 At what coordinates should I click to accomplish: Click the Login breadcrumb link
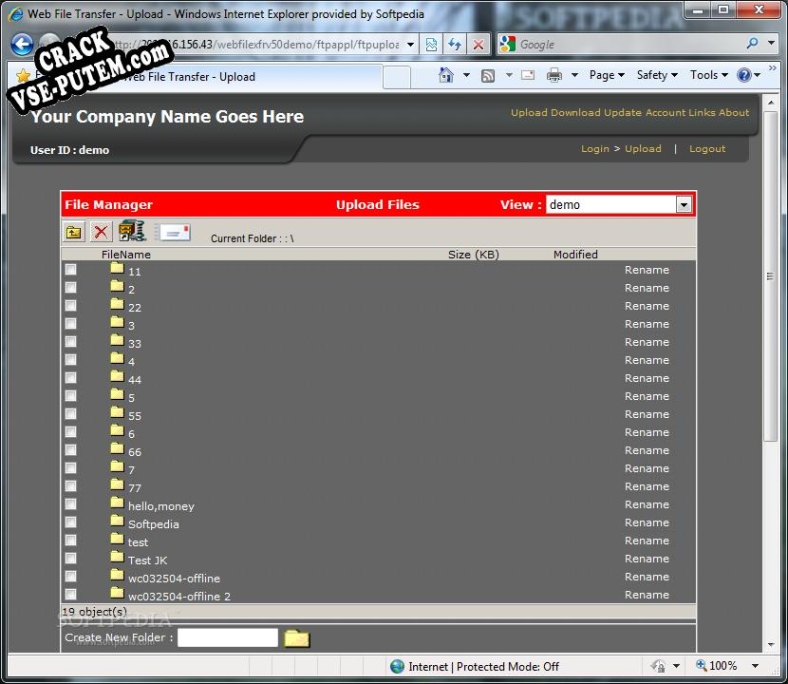pos(595,149)
